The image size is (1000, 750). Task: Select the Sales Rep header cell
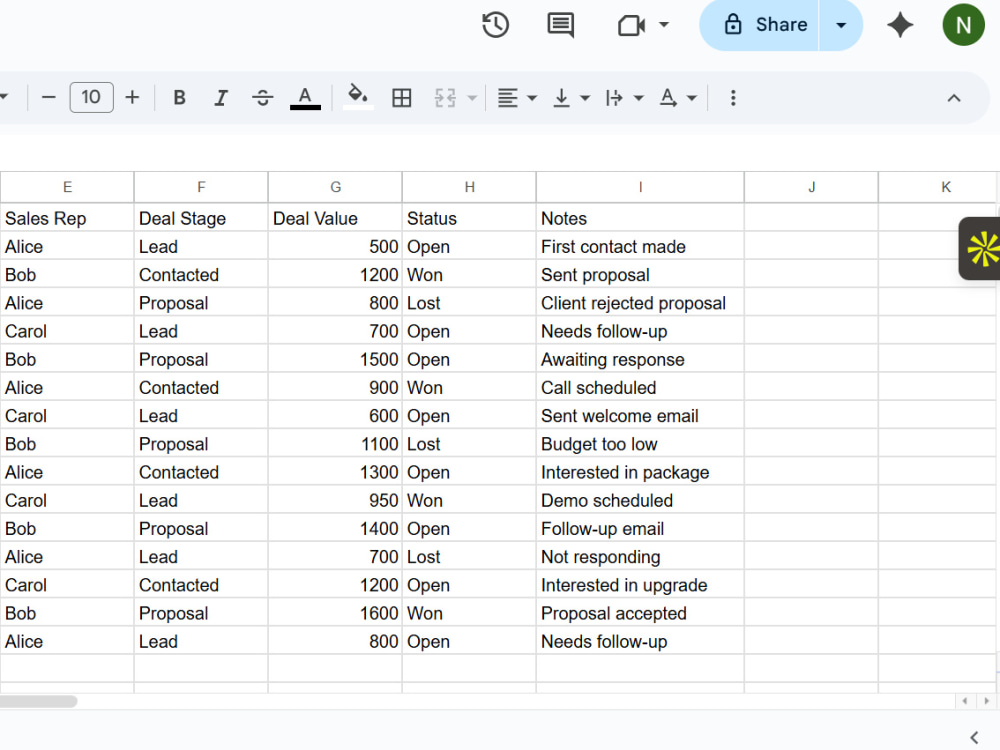coord(67,218)
